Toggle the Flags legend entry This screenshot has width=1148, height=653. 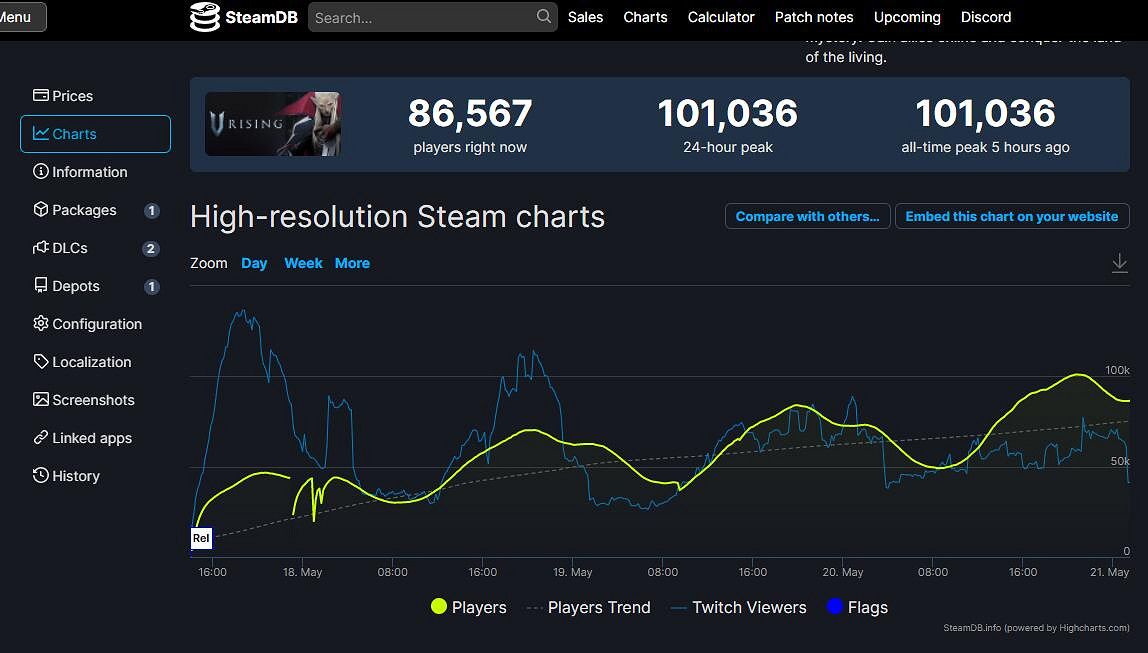pyautogui.click(x=858, y=607)
